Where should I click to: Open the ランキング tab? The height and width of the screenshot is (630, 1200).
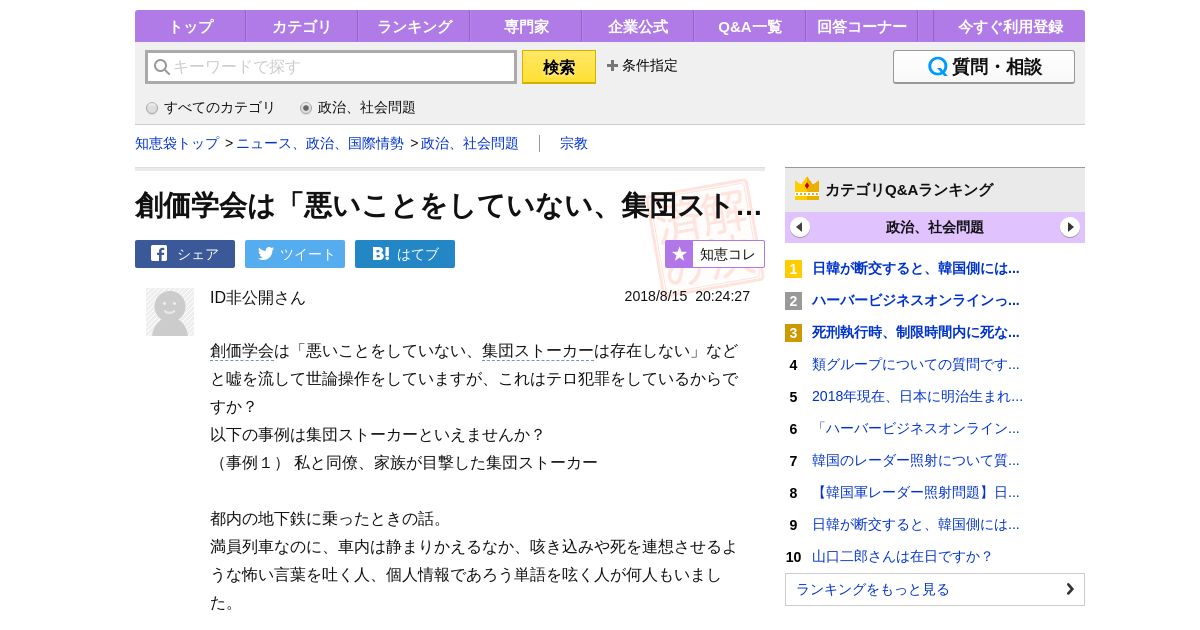[x=413, y=27]
